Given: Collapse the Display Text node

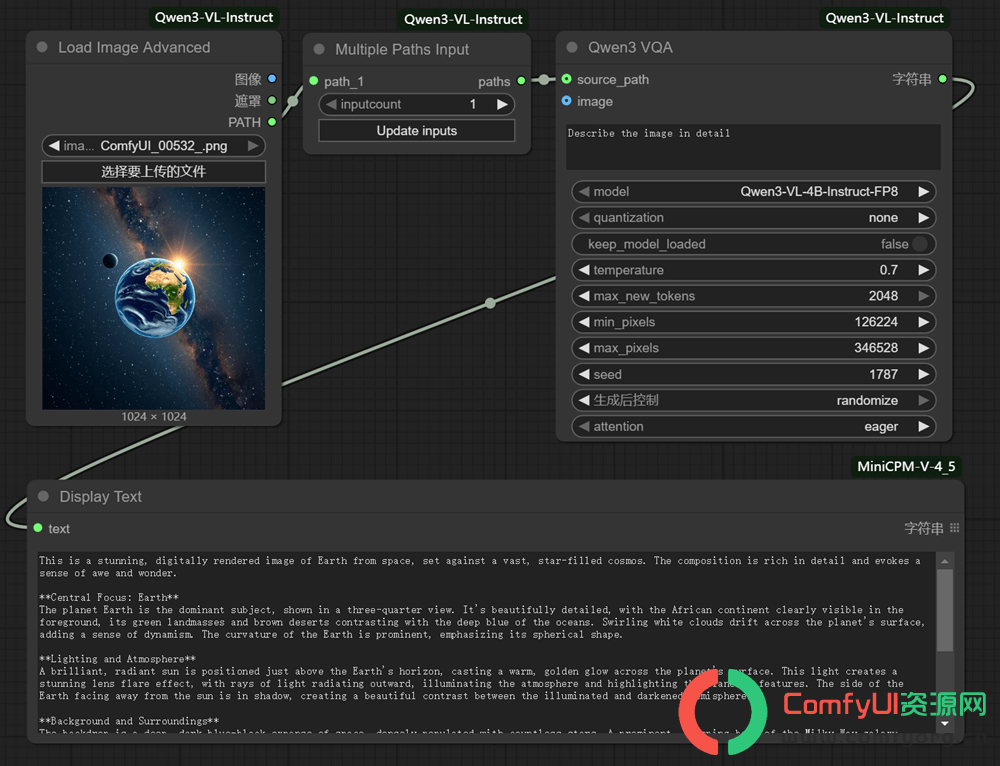Looking at the screenshot, I should pos(43,496).
